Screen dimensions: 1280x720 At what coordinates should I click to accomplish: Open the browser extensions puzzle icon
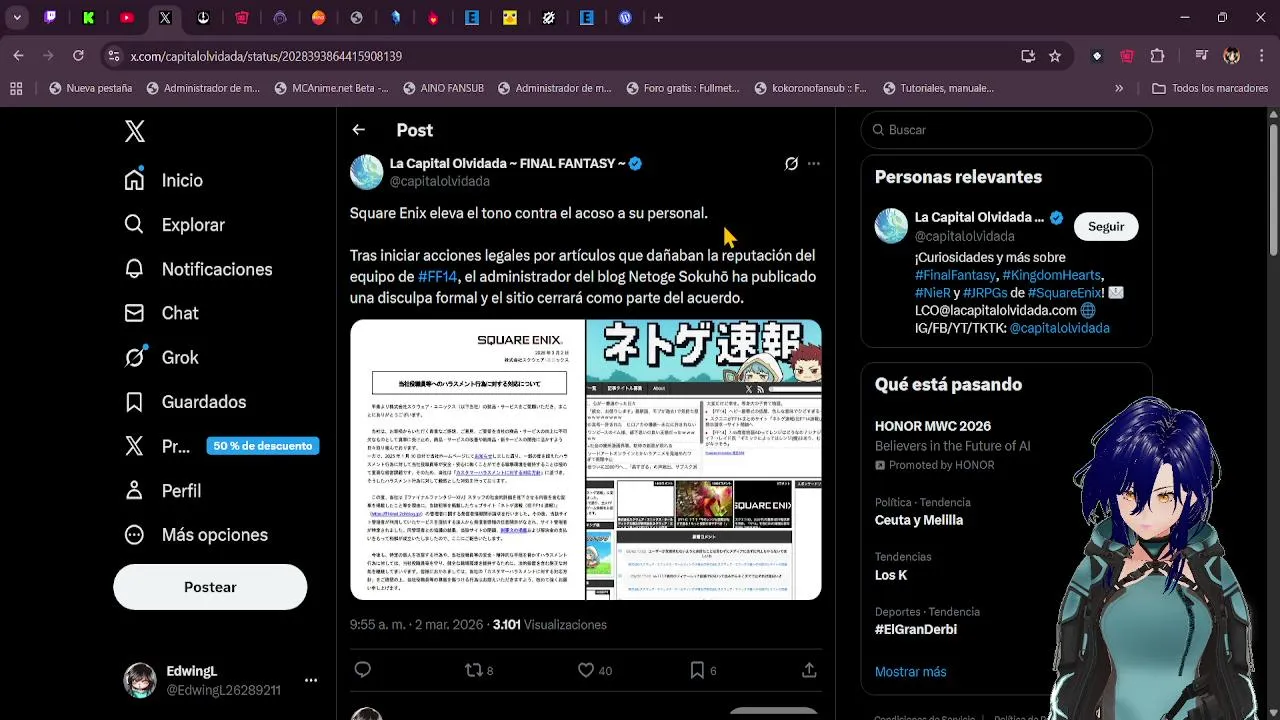click(x=1157, y=56)
